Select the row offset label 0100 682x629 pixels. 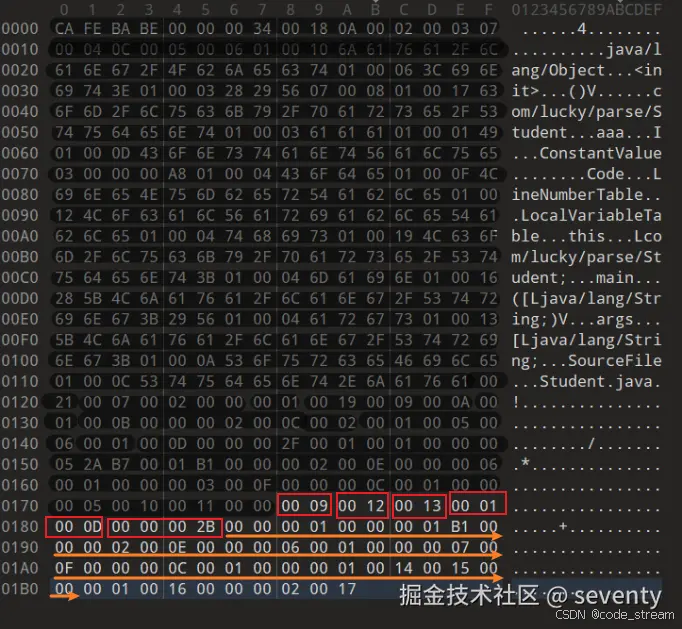20,361
